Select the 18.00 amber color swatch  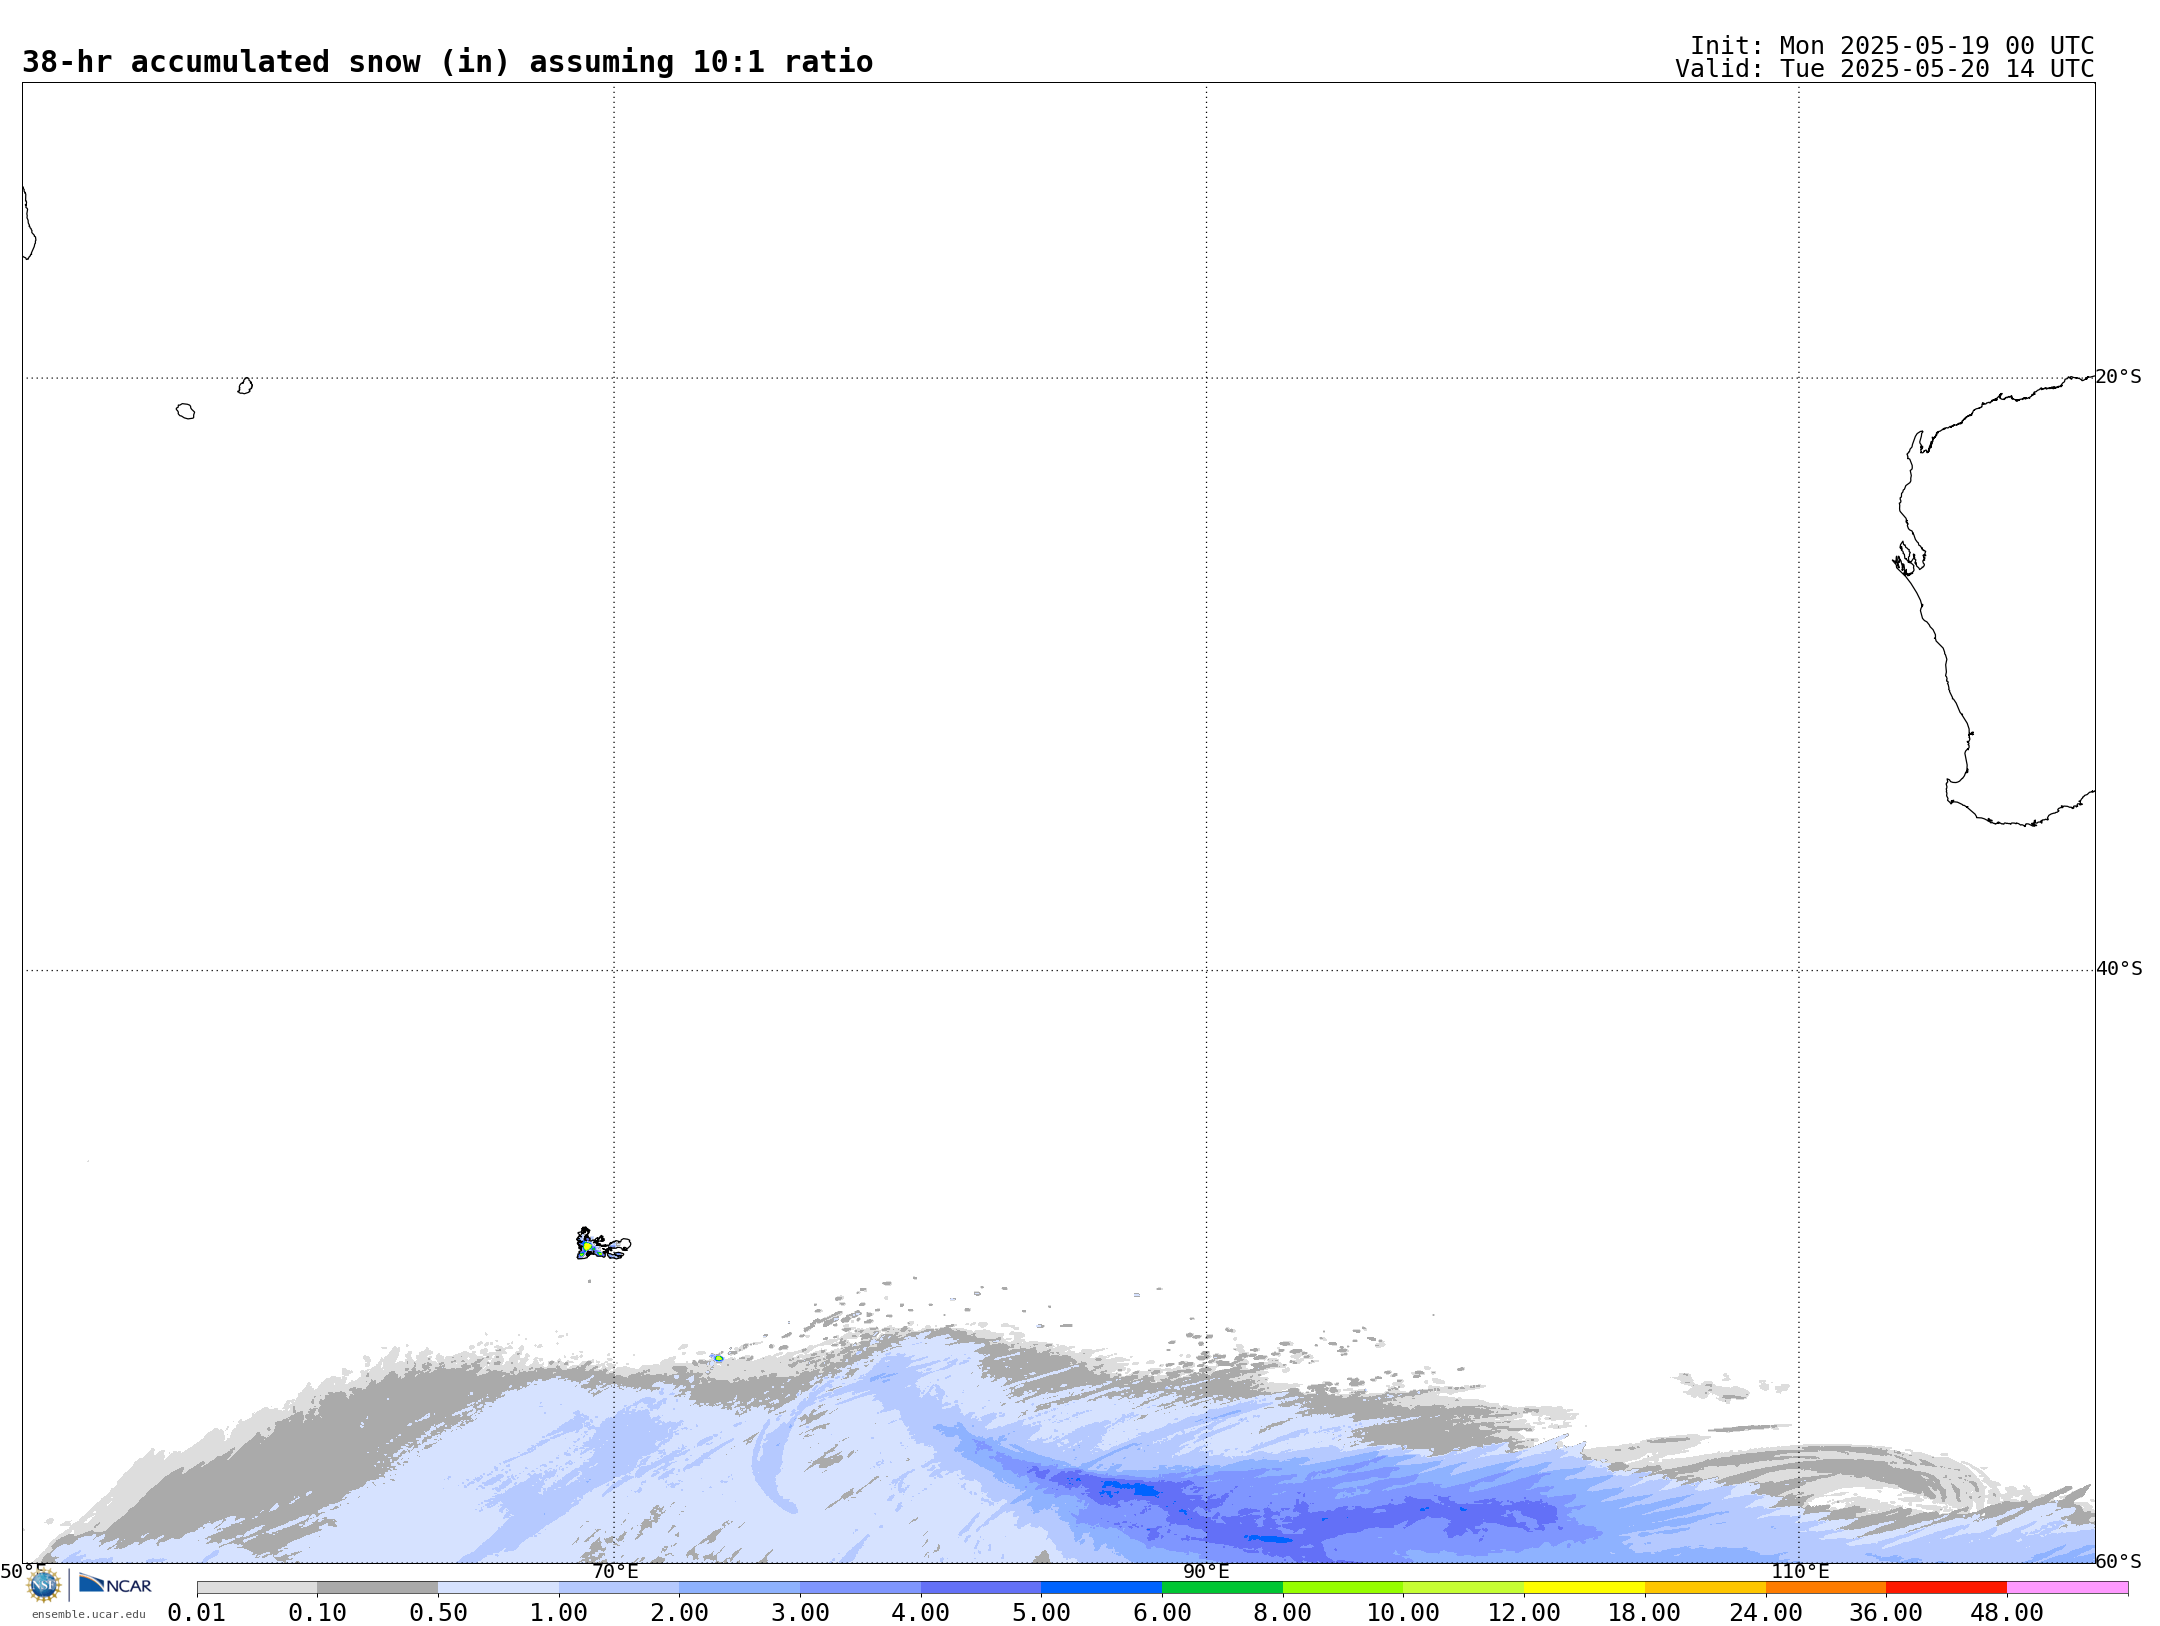[1705, 1588]
